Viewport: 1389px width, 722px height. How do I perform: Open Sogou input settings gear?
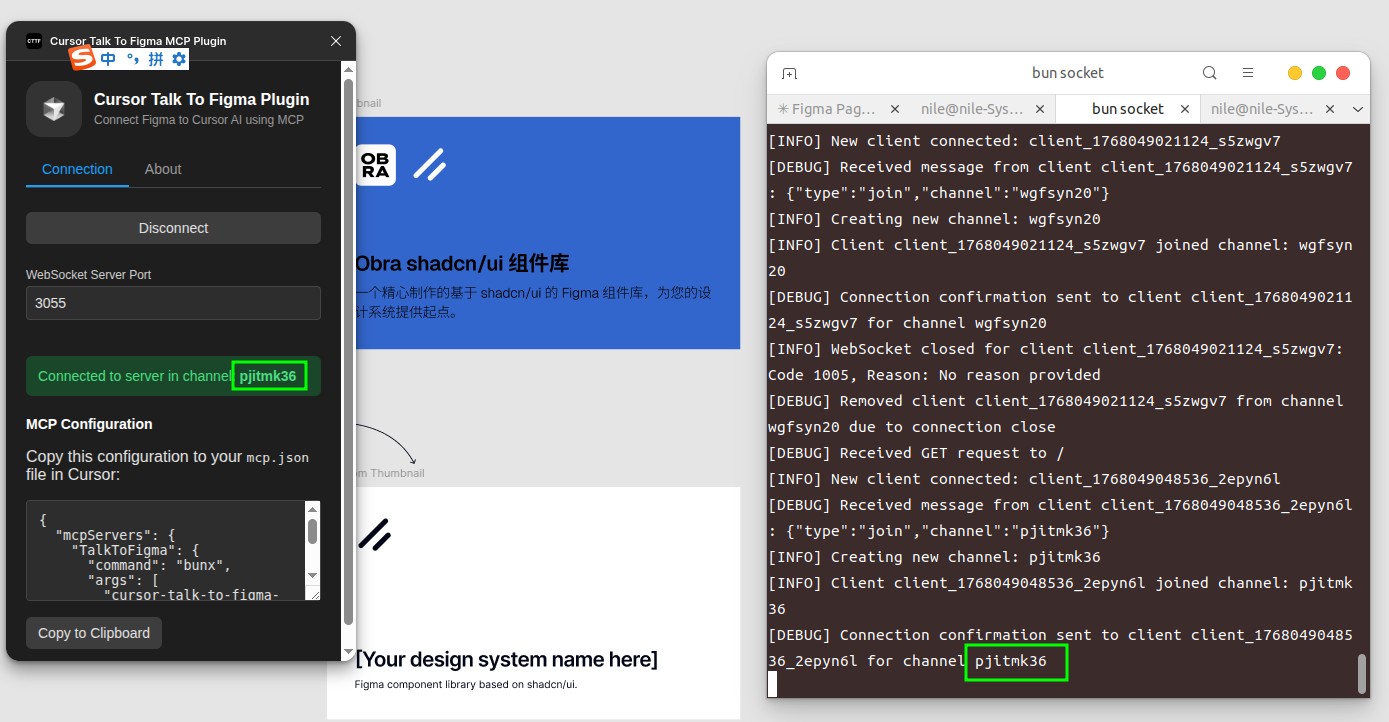click(179, 59)
